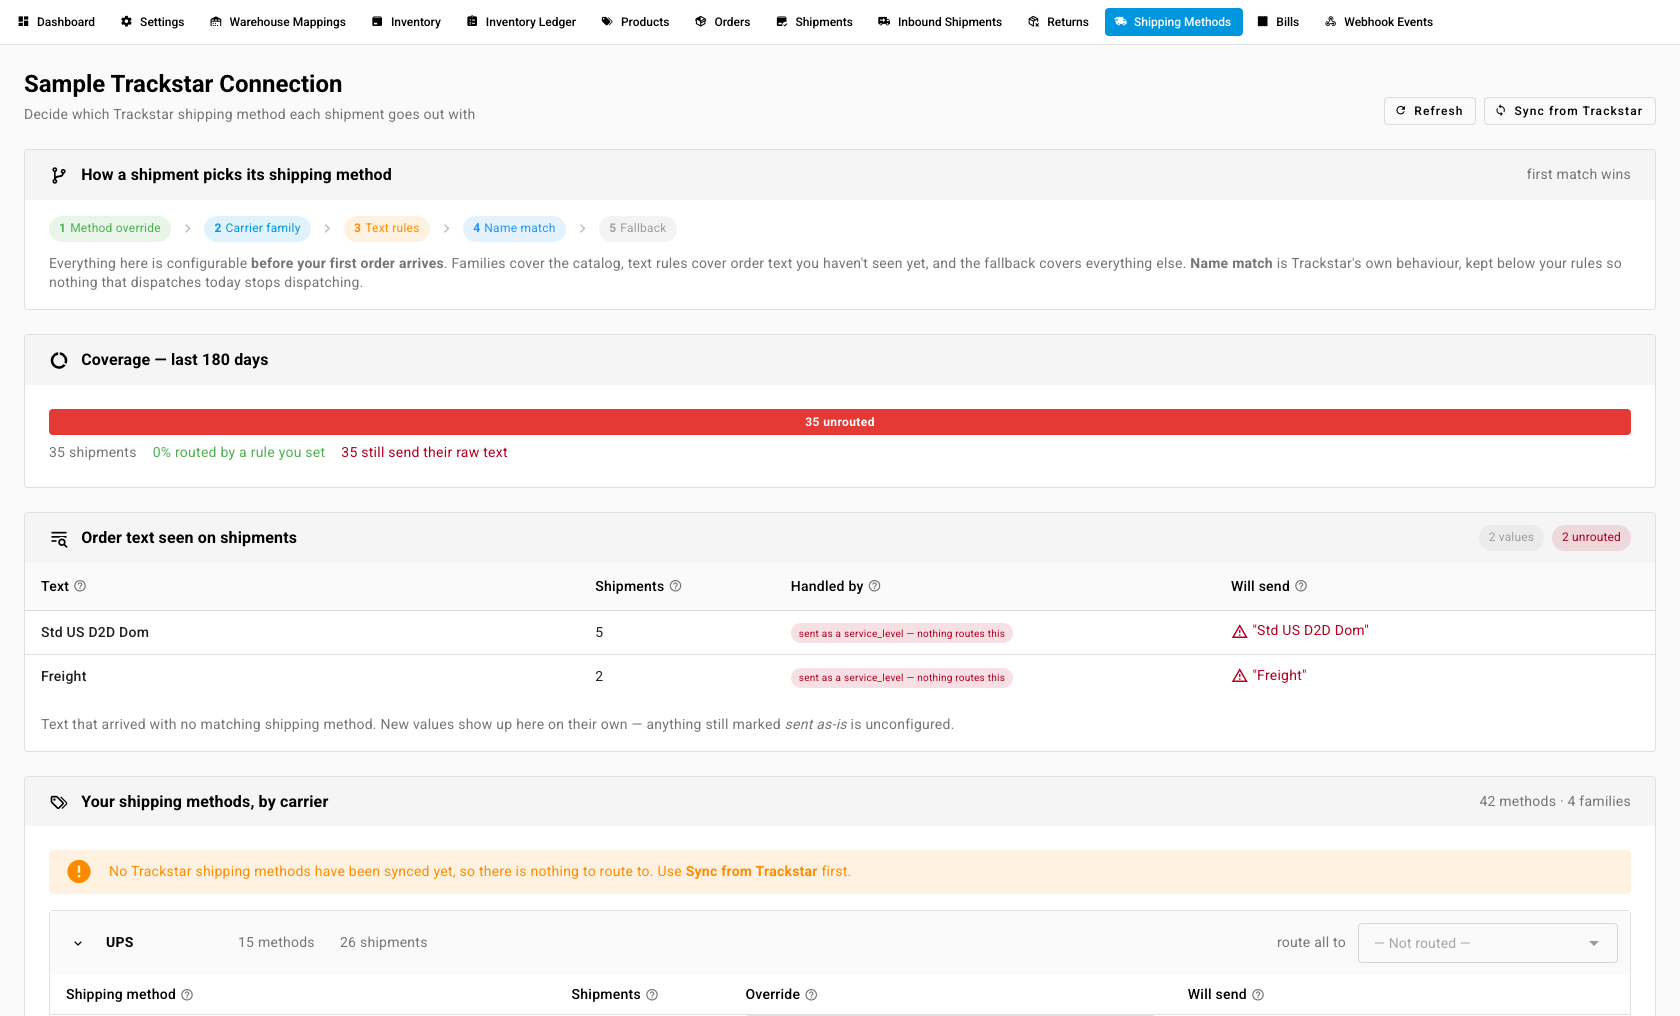Click the Settings gear icon
The height and width of the screenshot is (1016, 1680).
[x=126, y=22]
